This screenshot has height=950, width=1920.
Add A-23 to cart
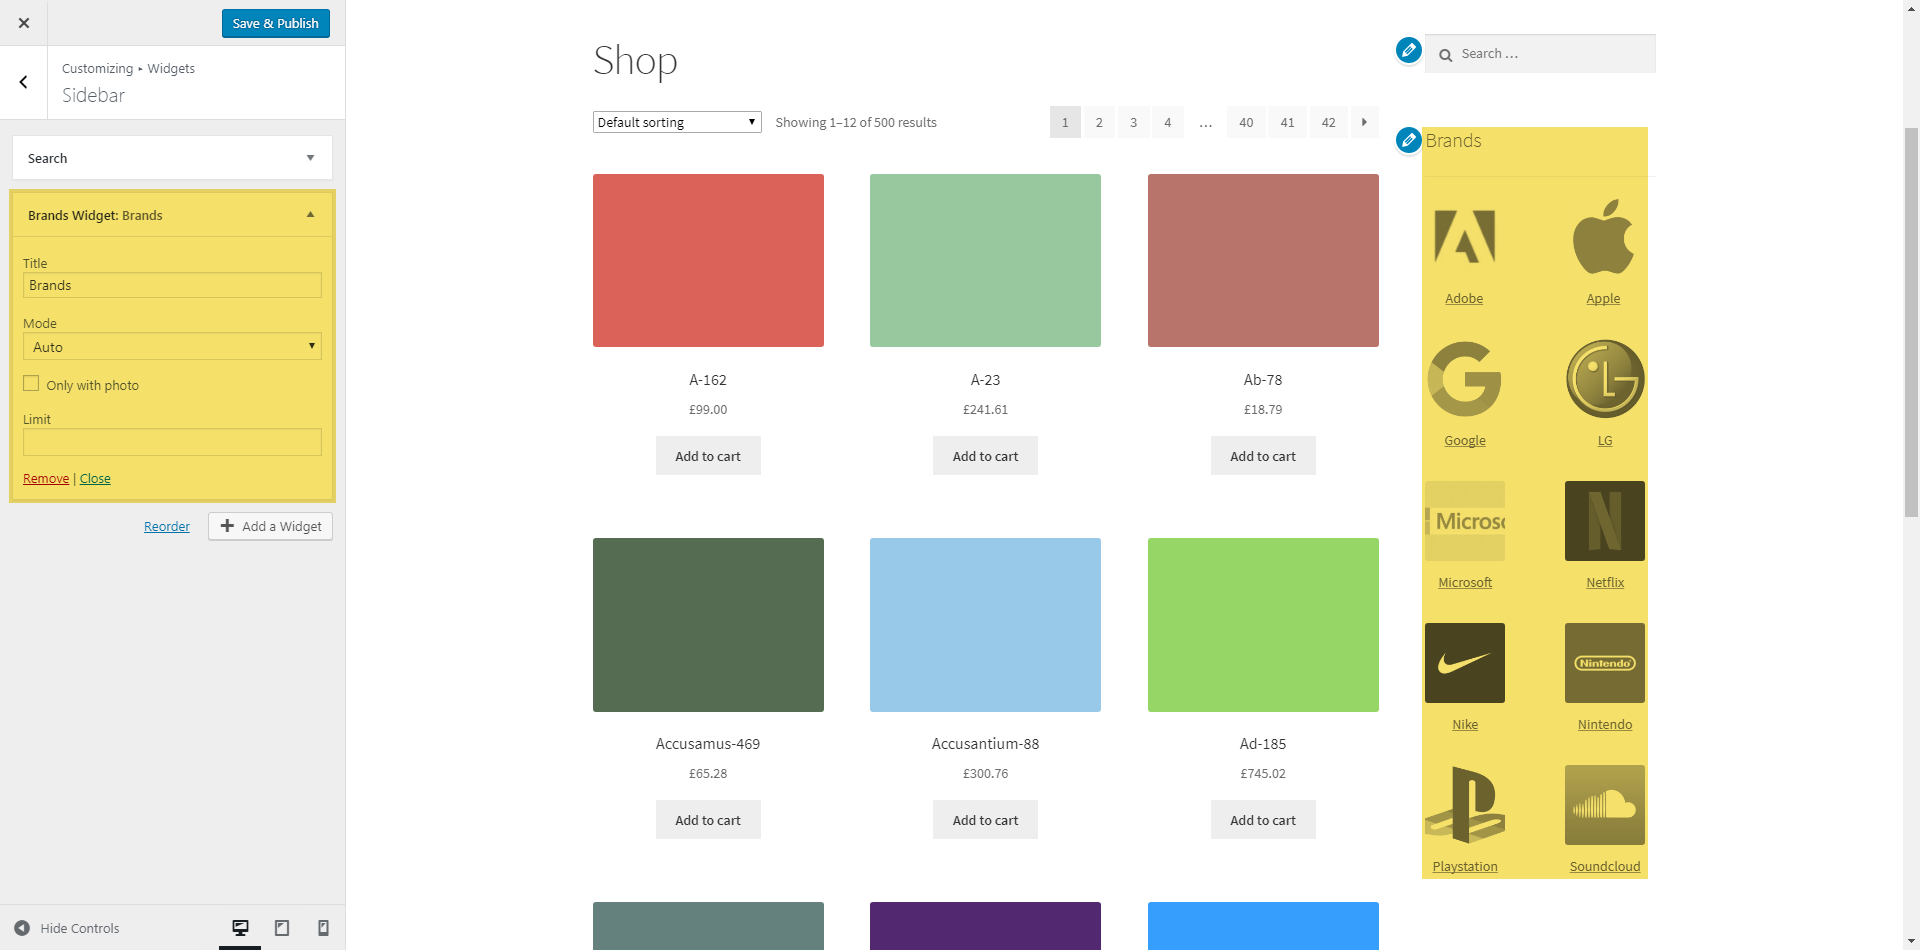click(985, 456)
